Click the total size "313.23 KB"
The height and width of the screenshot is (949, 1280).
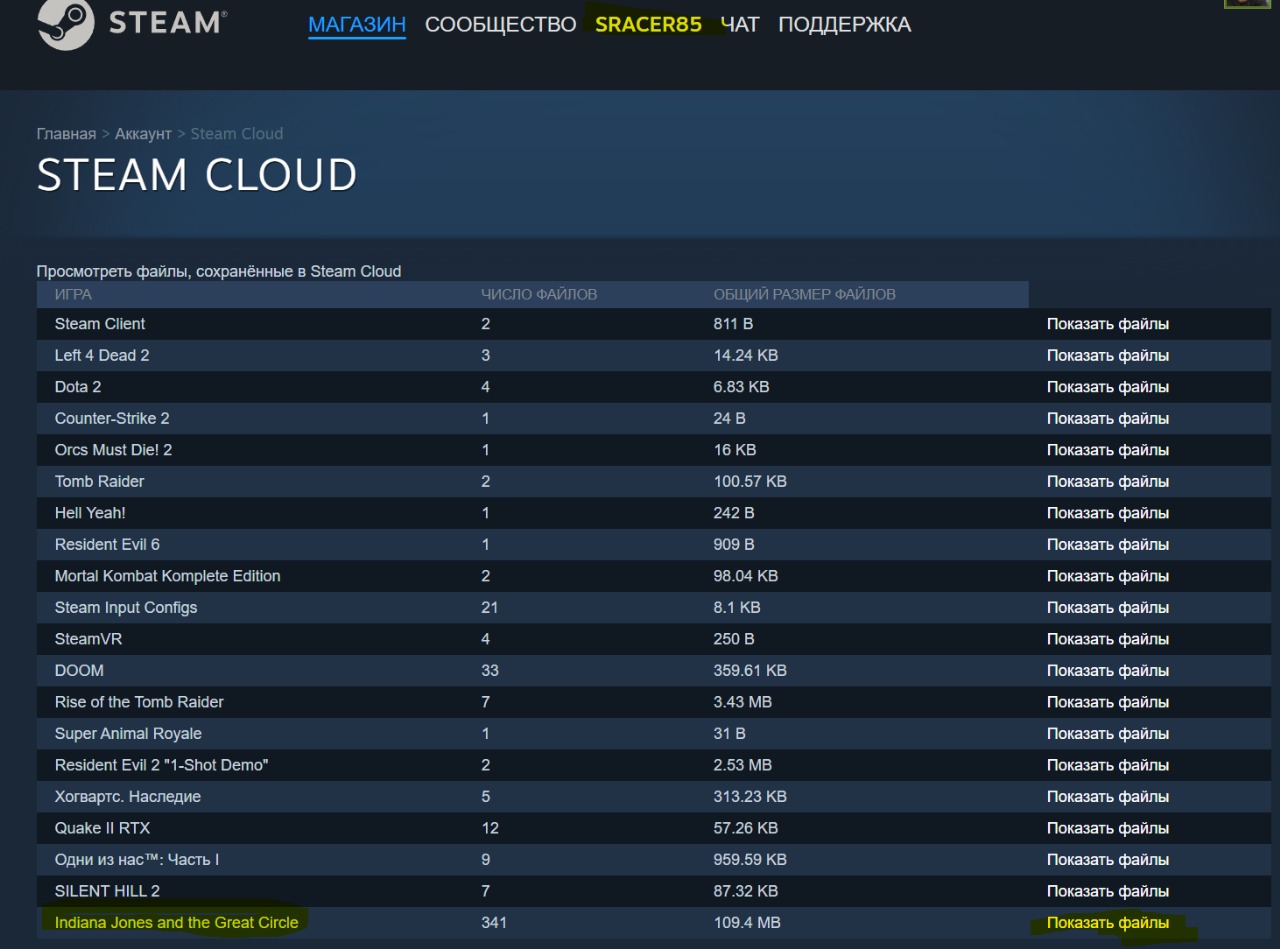click(x=750, y=796)
